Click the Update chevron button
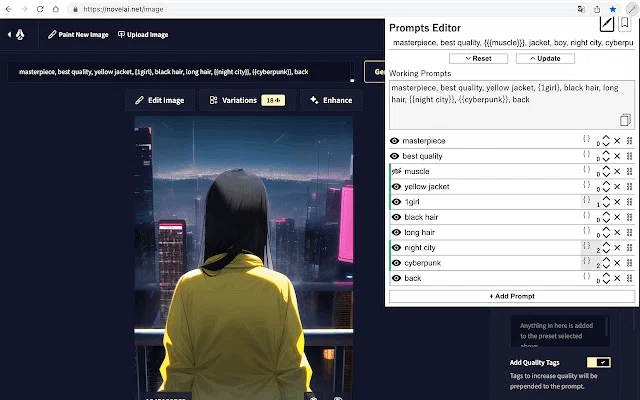 coord(545,58)
